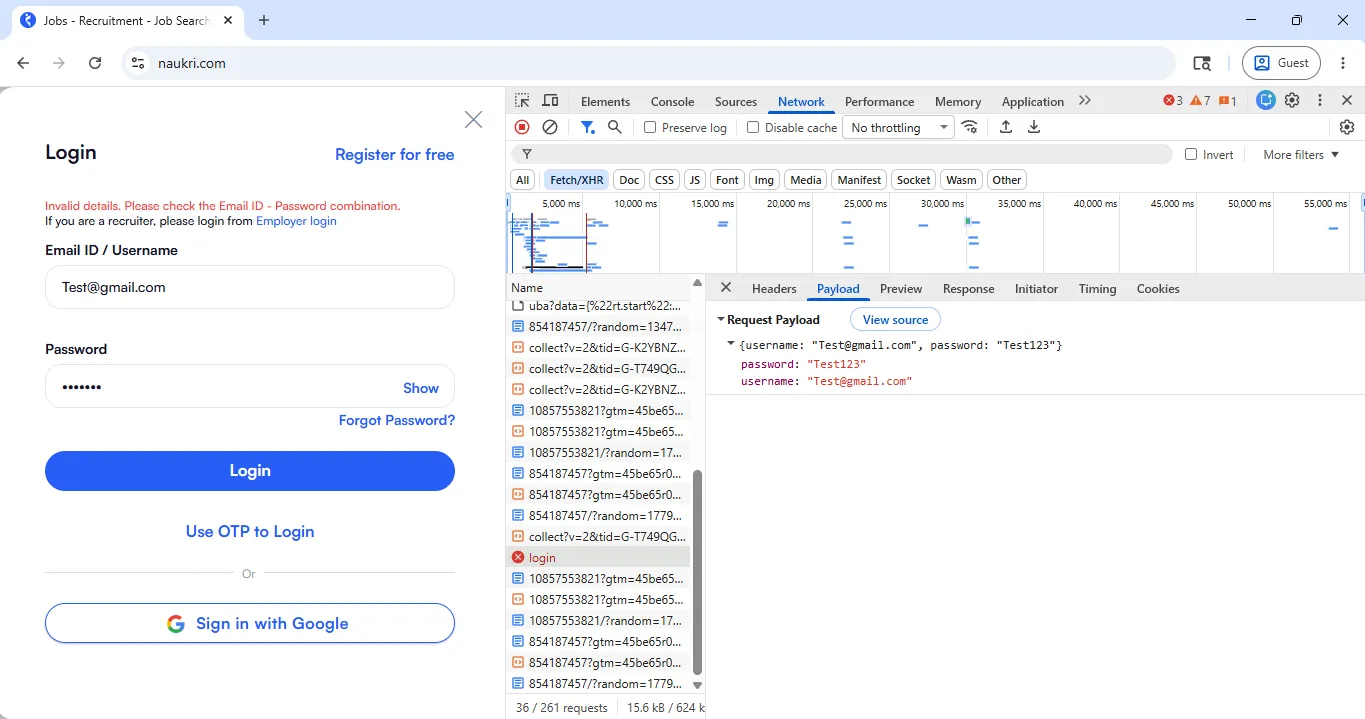Open network conditions wifi icon

tap(969, 127)
